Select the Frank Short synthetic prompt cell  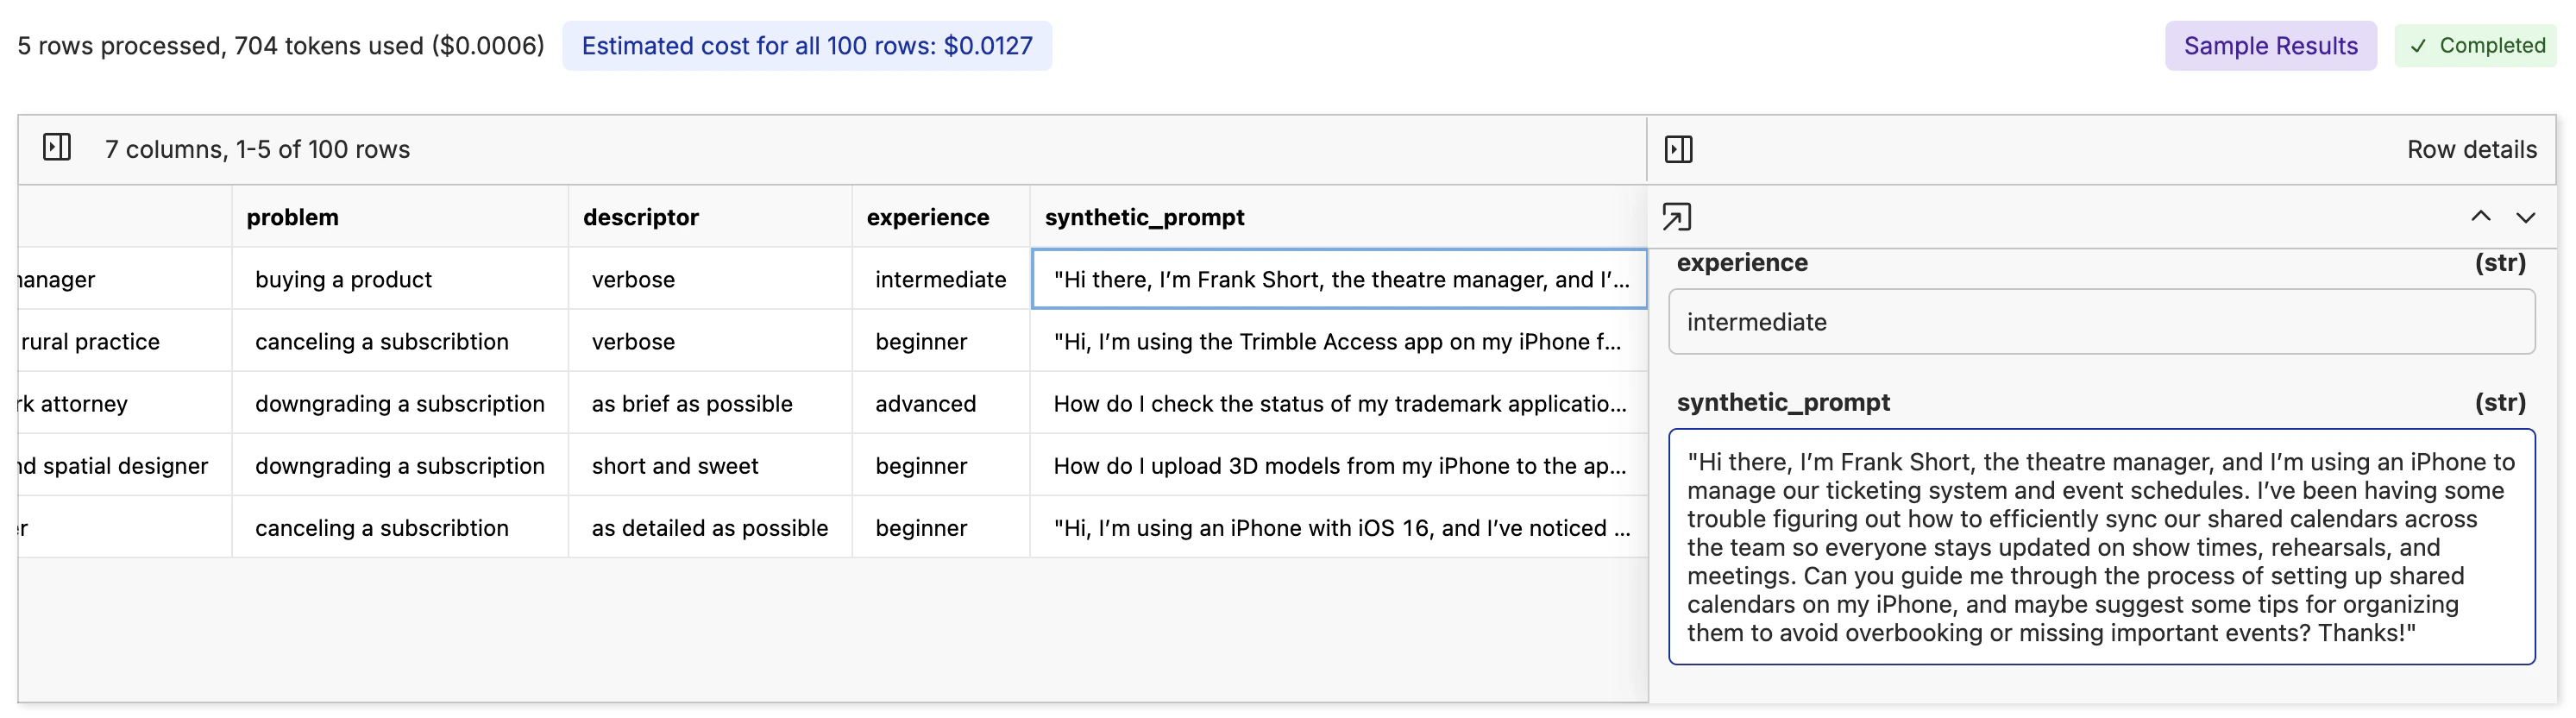(1338, 279)
